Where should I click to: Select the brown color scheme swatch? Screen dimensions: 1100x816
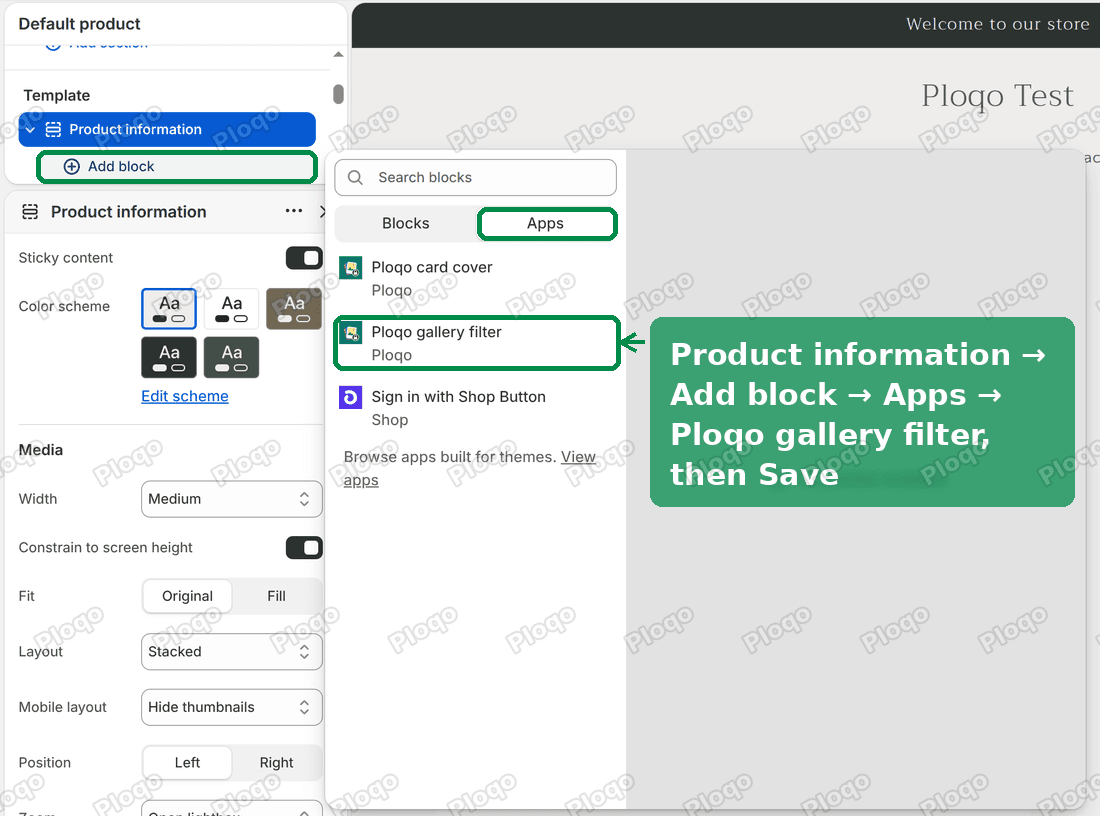tap(294, 309)
